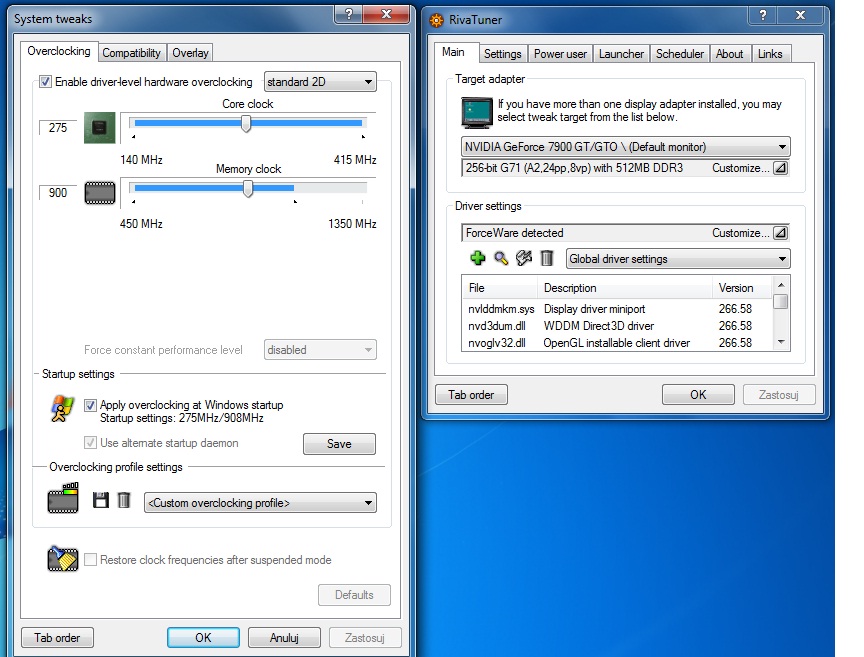Image resolution: width=864 pixels, height=657 pixels.
Task: Switch to the Overlay tab
Action: pyautogui.click(x=190, y=53)
